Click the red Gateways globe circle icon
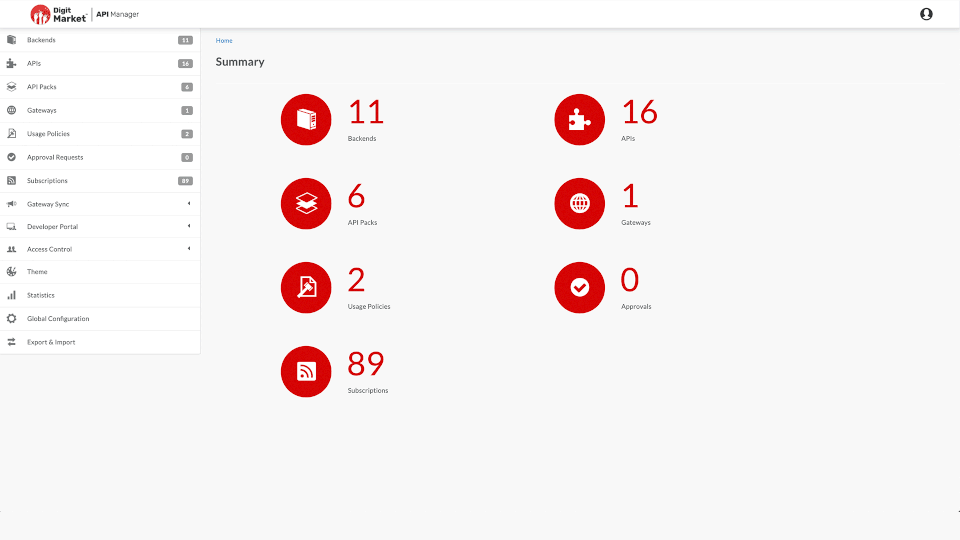This screenshot has height=540, width=960. tap(579, 203)
